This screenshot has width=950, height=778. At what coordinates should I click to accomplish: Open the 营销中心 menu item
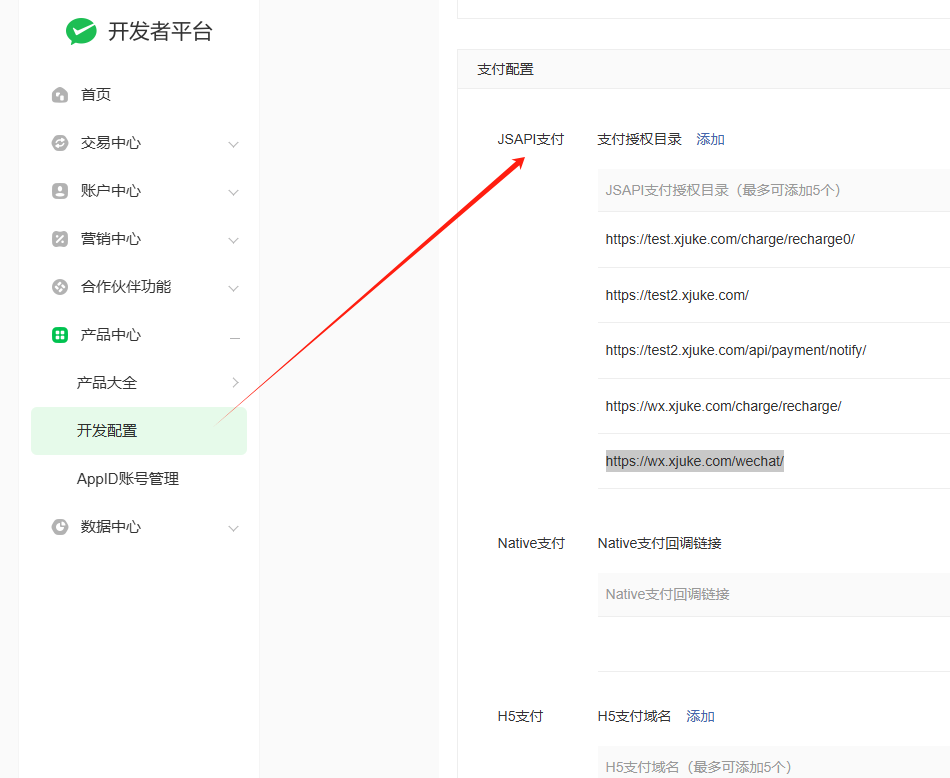111,239
